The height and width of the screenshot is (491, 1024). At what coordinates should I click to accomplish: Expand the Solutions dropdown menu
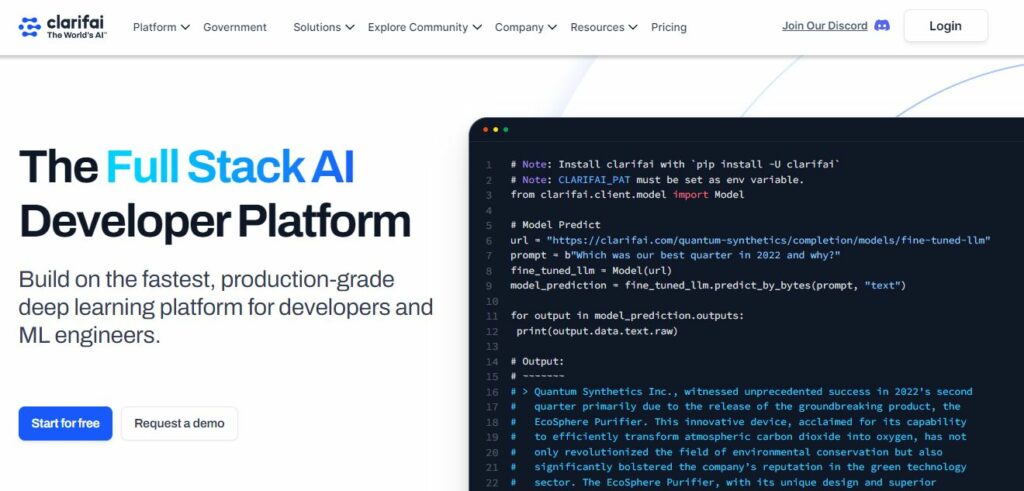coord(324,27)
